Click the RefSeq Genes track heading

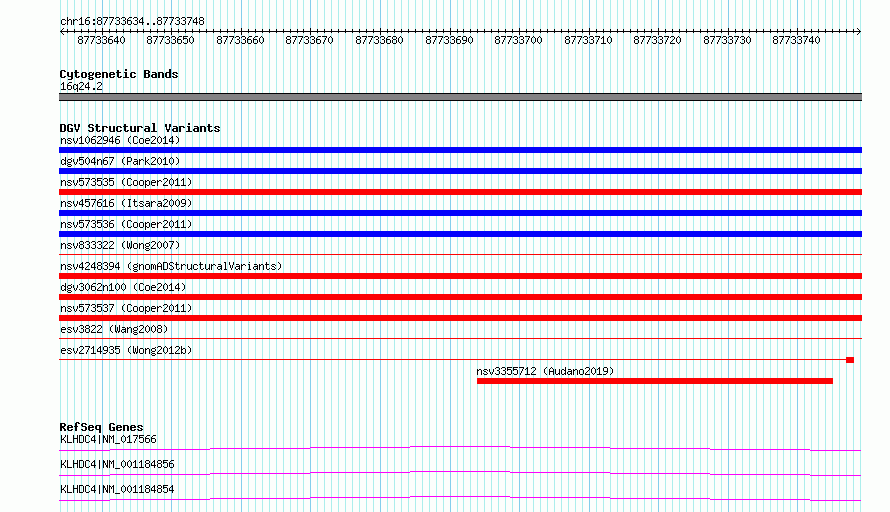101,427
